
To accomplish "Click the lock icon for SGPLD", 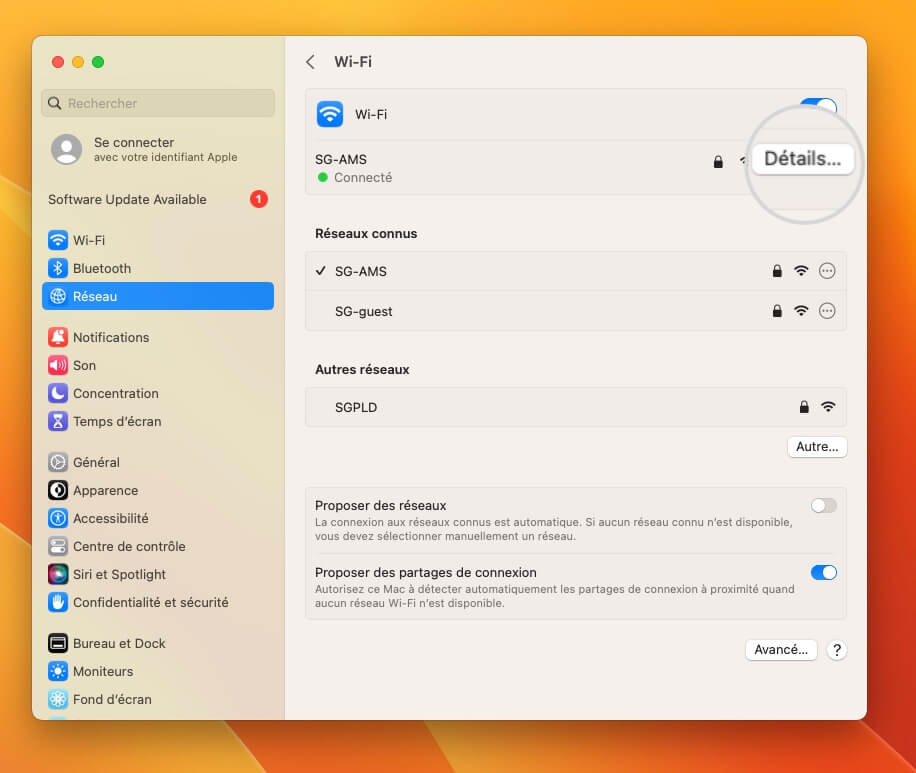I will 804,407.
